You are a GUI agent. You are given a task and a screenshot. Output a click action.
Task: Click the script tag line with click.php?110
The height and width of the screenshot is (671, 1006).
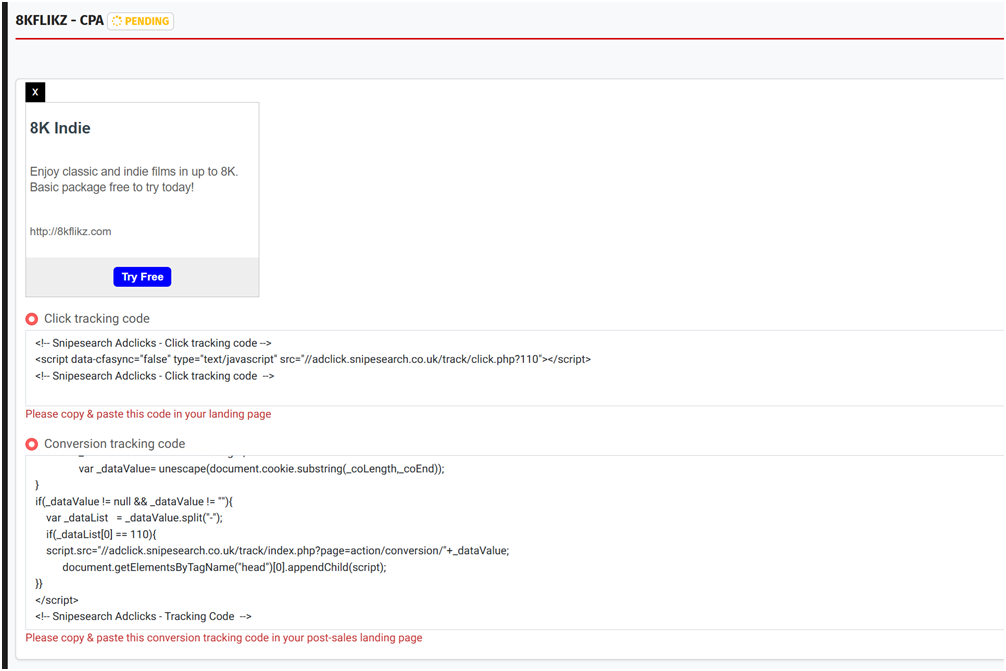(312, 359)
